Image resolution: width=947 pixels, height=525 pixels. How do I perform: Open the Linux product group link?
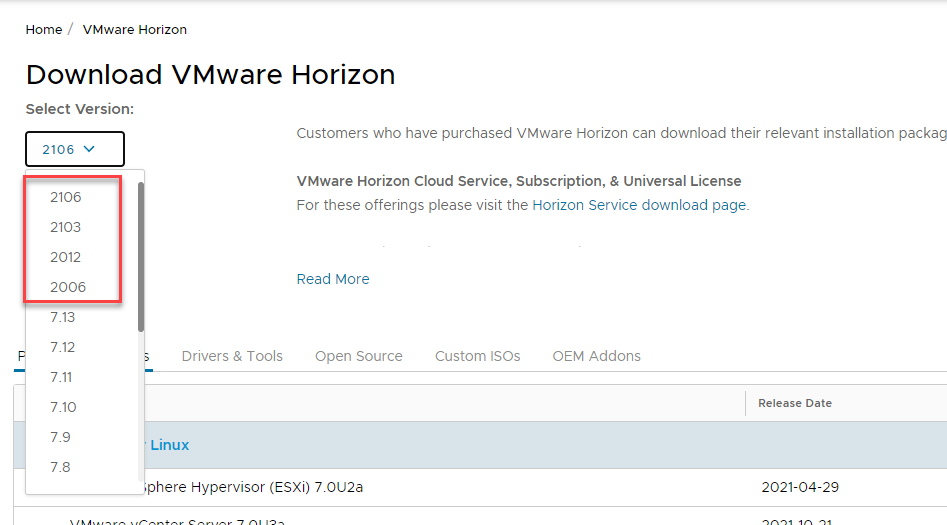[x=170, y=445]
